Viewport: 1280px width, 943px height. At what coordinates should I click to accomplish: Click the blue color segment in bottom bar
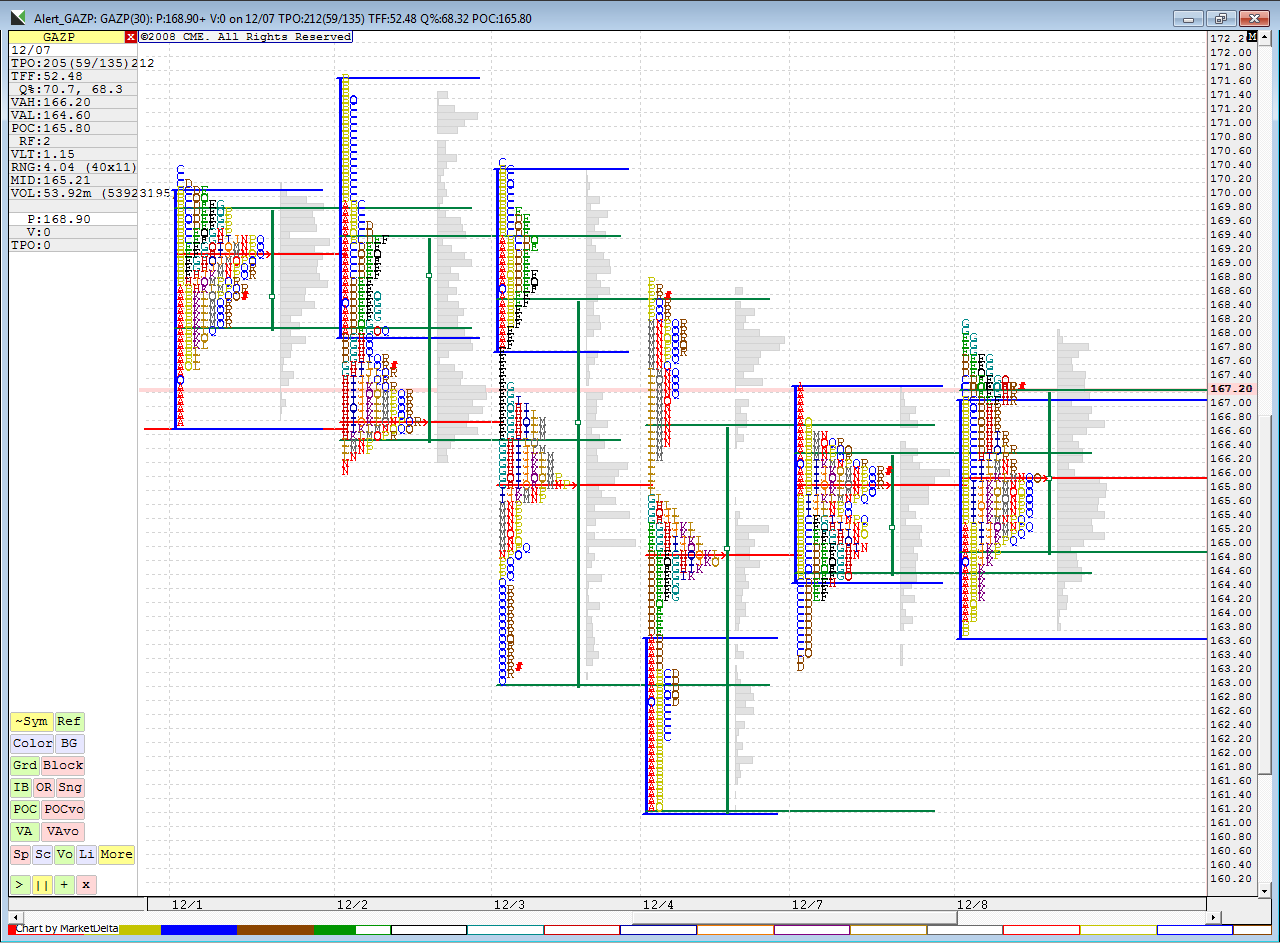[x=198, y=930]
